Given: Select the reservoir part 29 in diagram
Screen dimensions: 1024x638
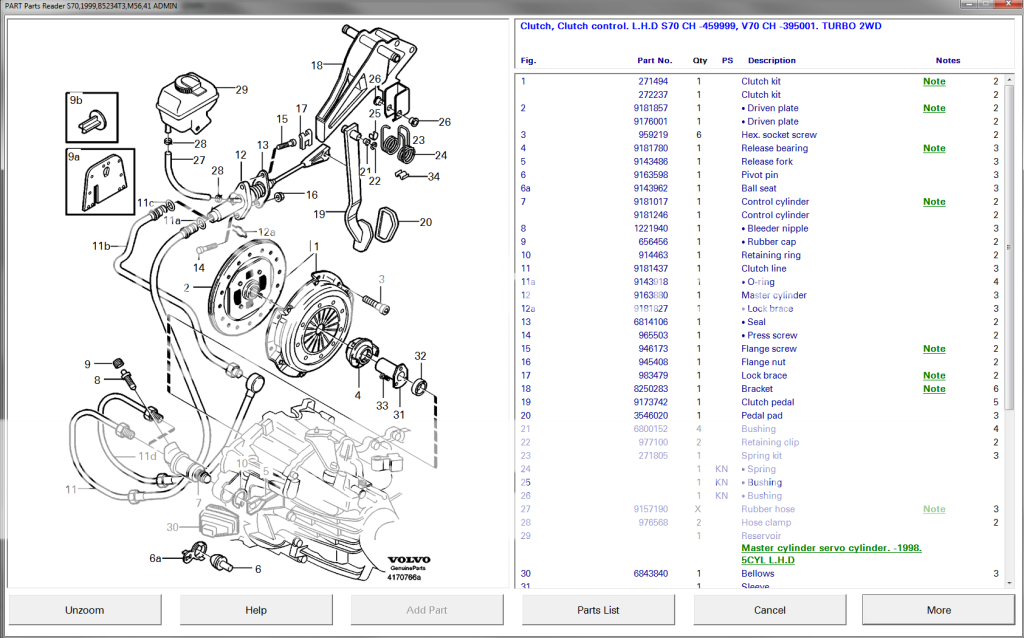Looking at the screenshot, I should click(x=188, y=101).
